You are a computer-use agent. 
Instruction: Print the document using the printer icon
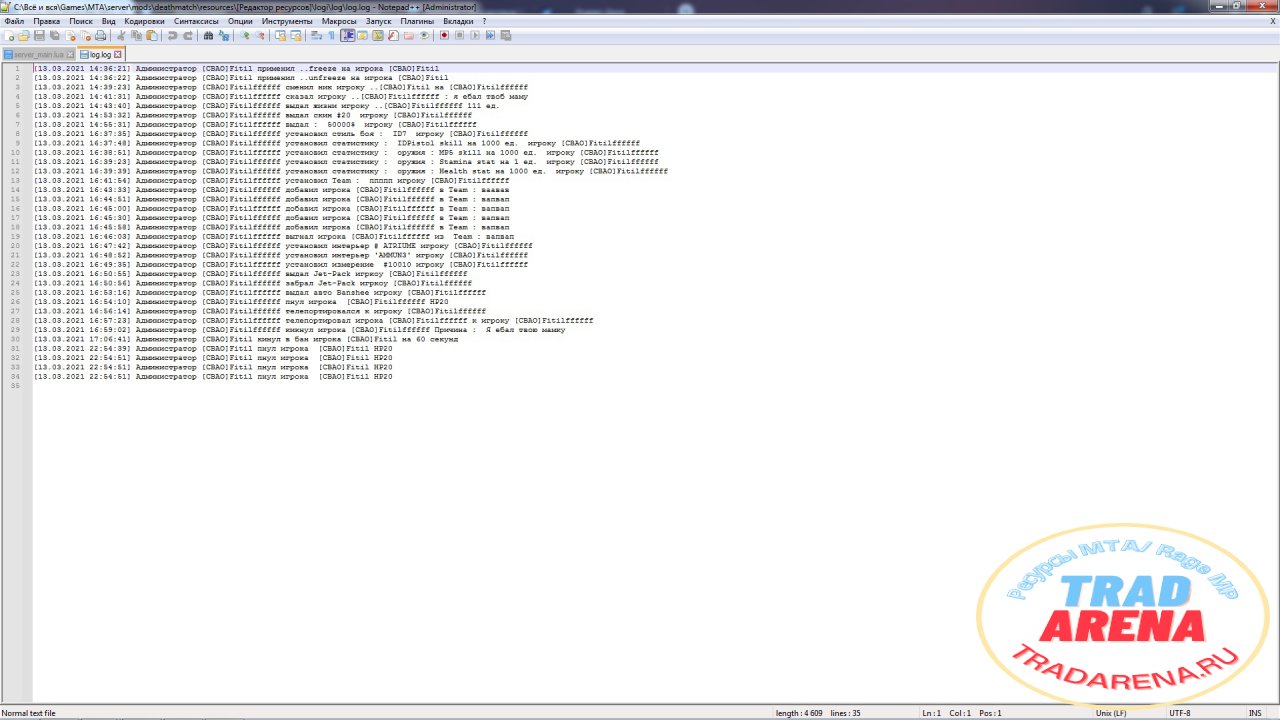coord(100,35)
